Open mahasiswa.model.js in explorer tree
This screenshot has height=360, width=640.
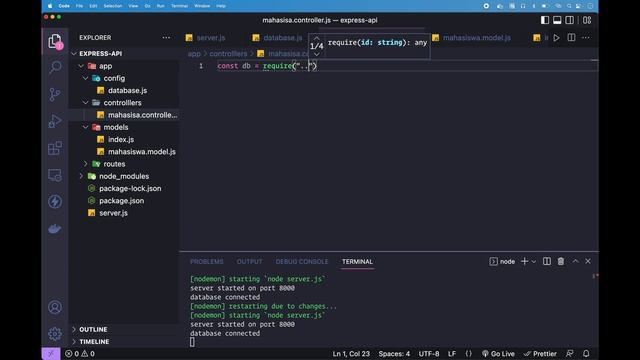[x=142, y=151]
